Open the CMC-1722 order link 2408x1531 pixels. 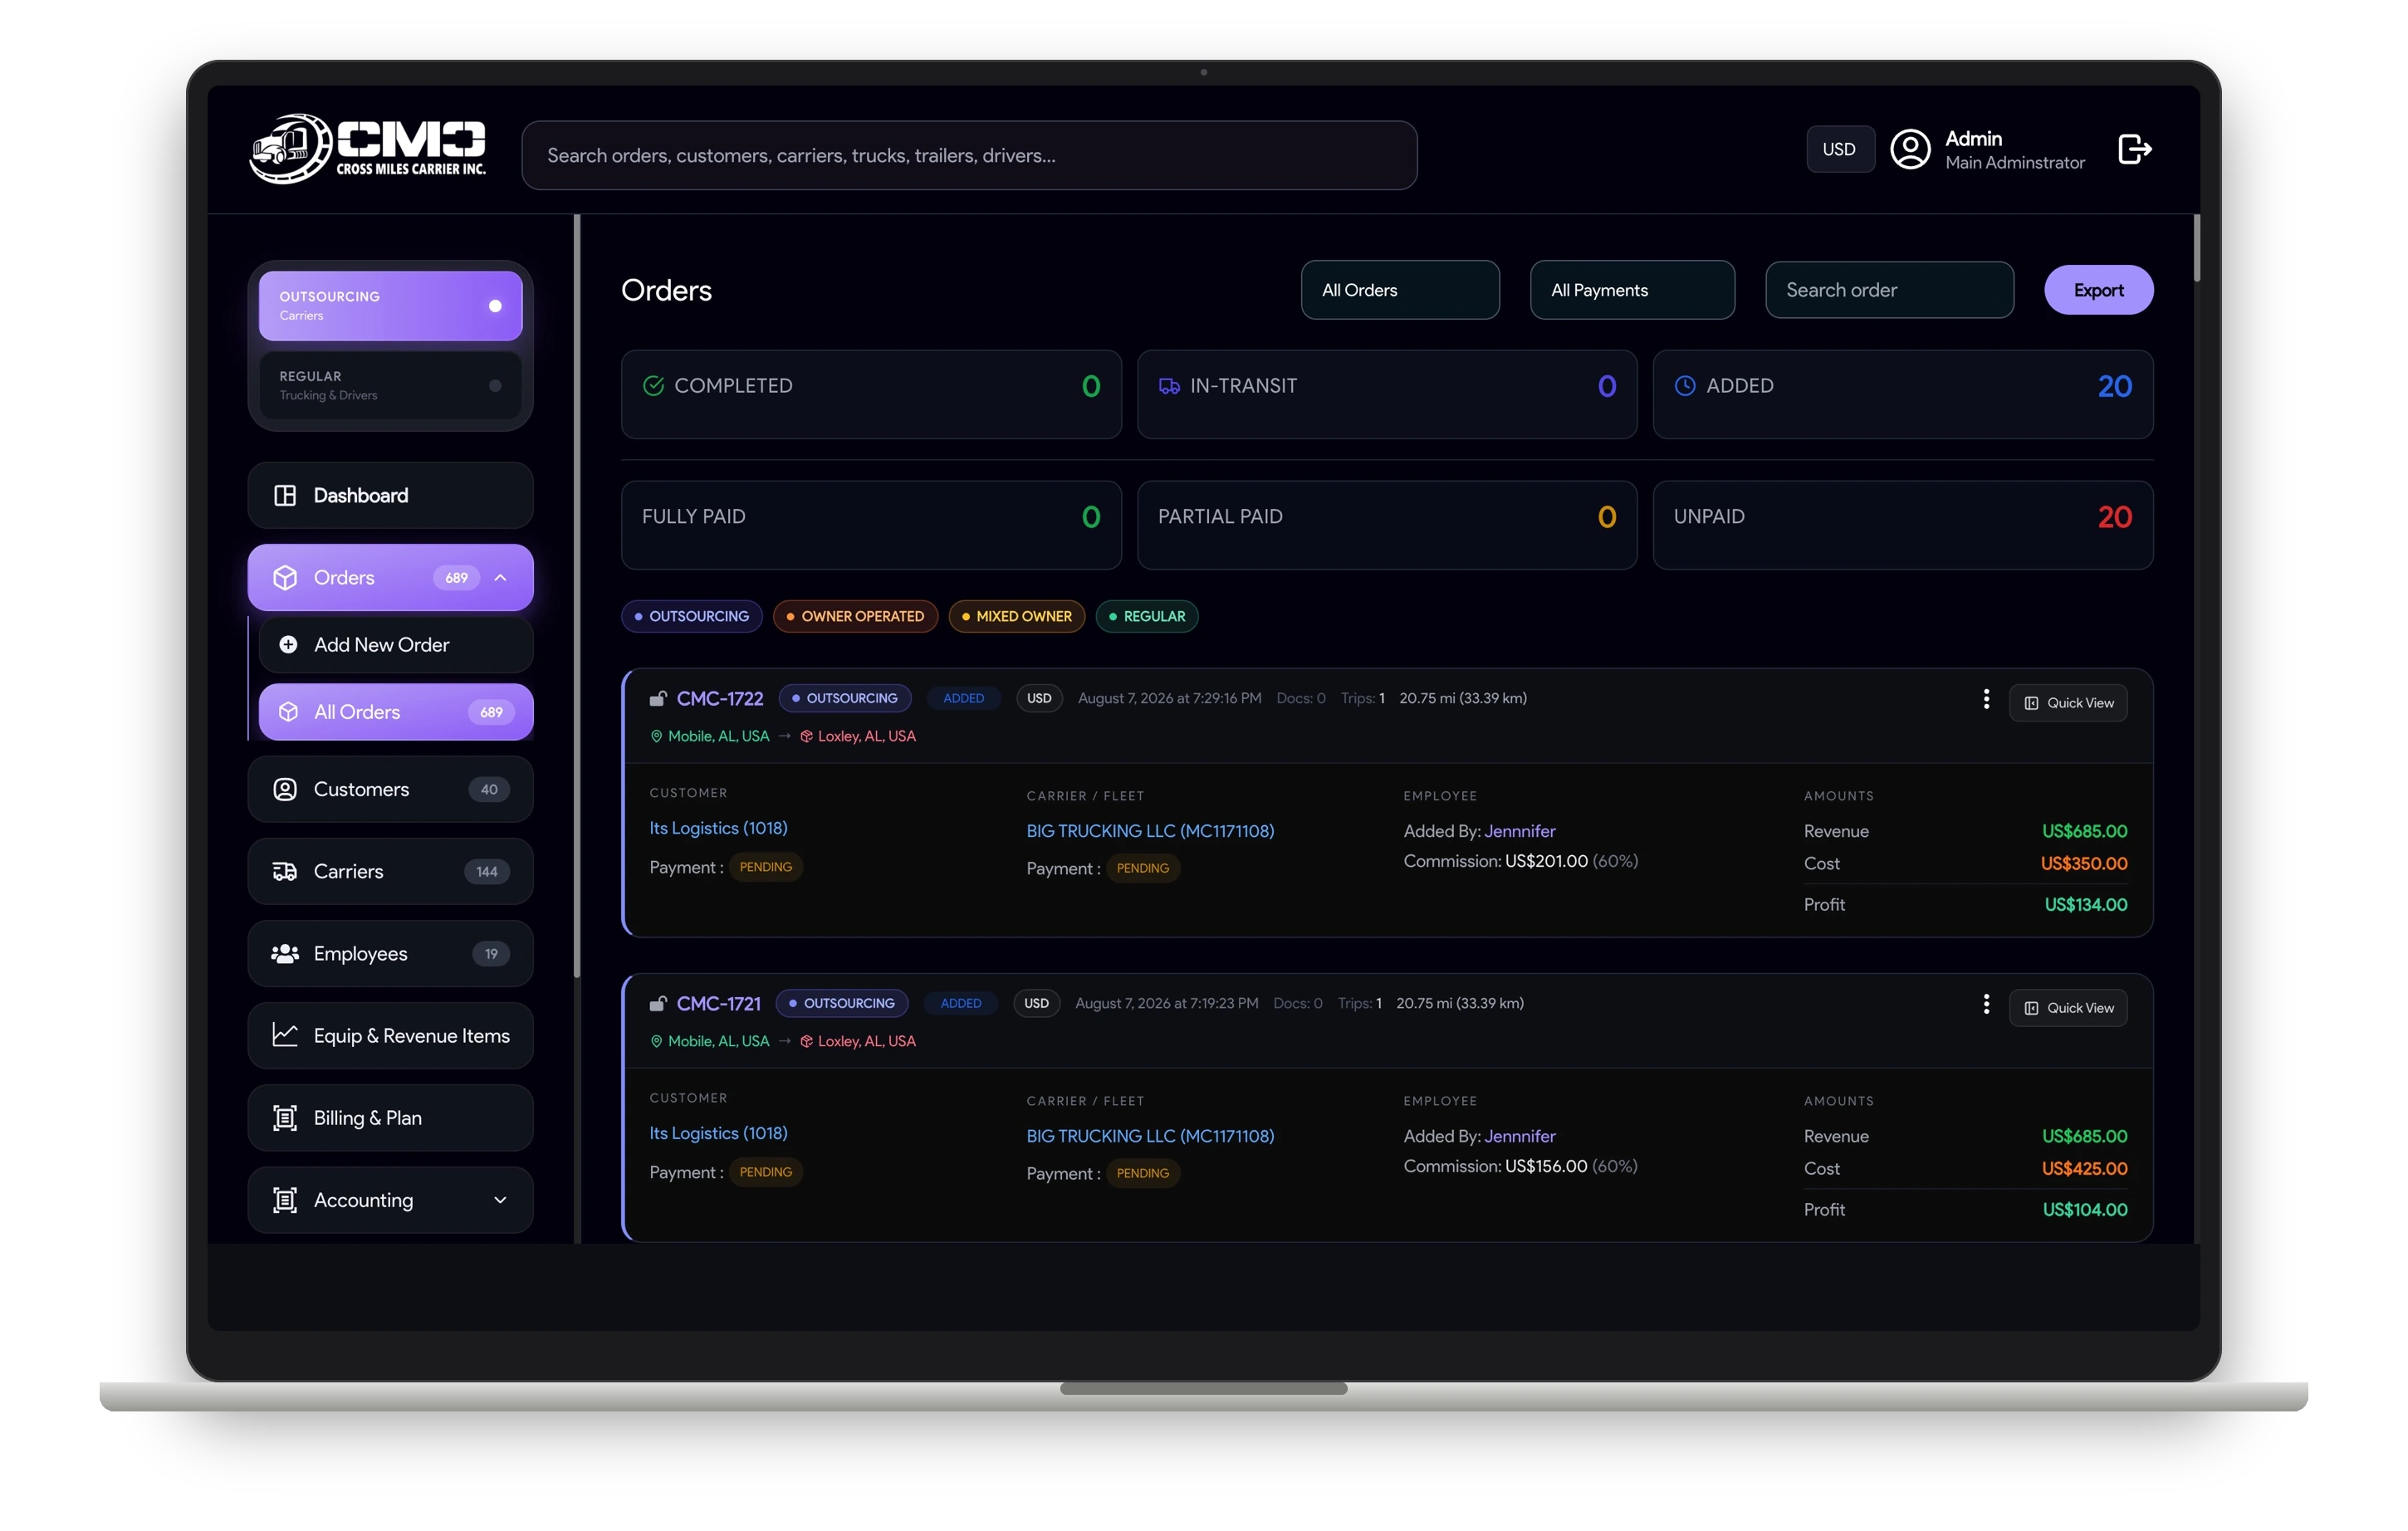point(720,698)
